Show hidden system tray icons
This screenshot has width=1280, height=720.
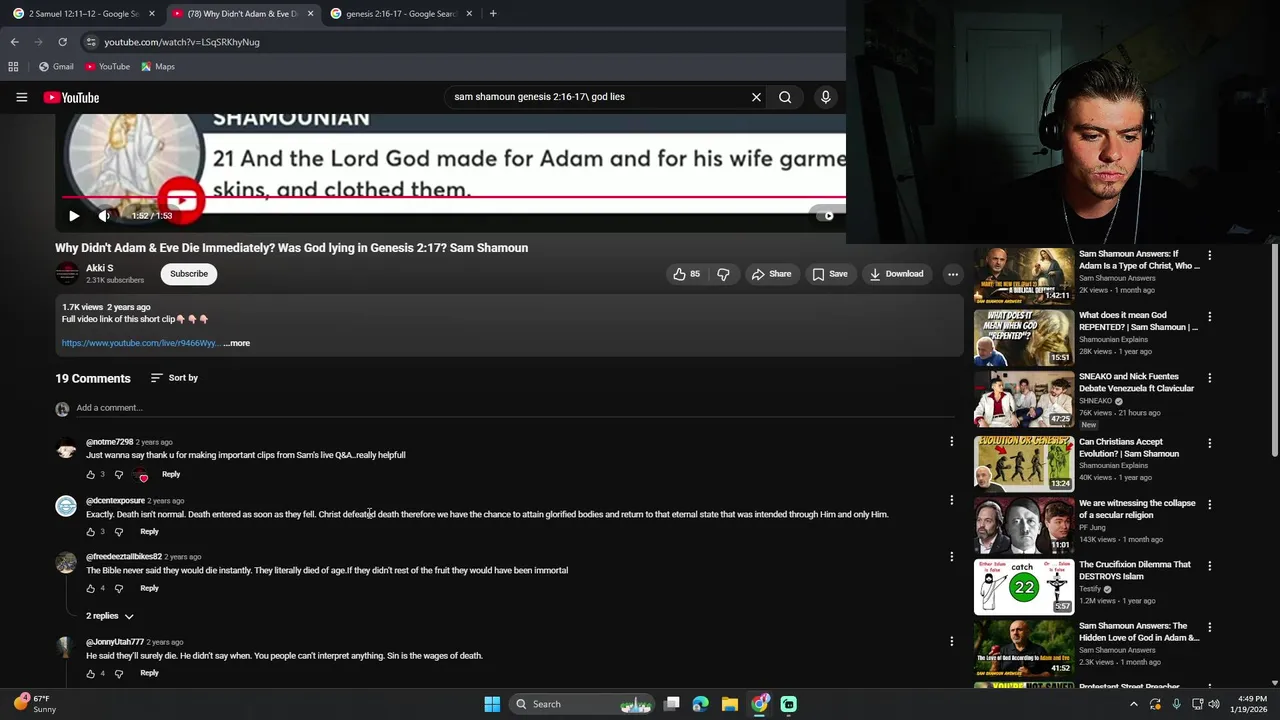coord(1133,704)
